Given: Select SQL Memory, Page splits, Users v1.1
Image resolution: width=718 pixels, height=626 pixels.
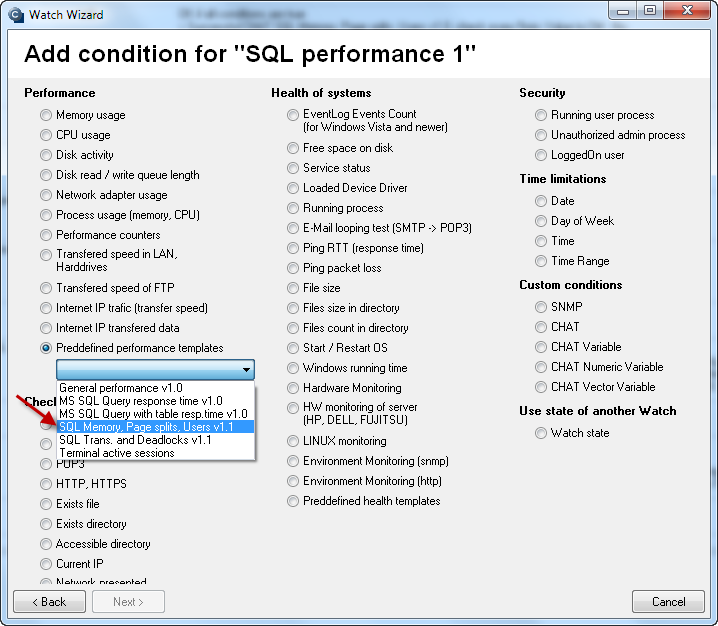Looking at the screenshot, I should pyautogui.click(x=156, y=427).
